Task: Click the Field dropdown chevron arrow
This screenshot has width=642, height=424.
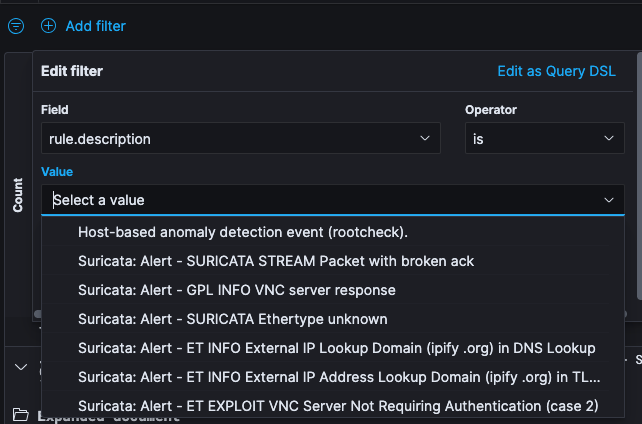Action: click(x=425, y=139)
